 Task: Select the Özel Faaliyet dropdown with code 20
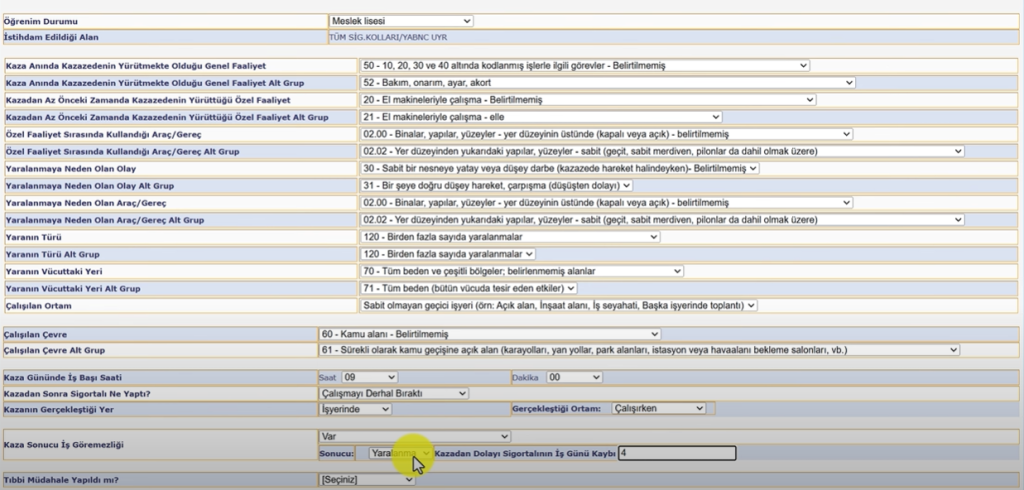588,100
